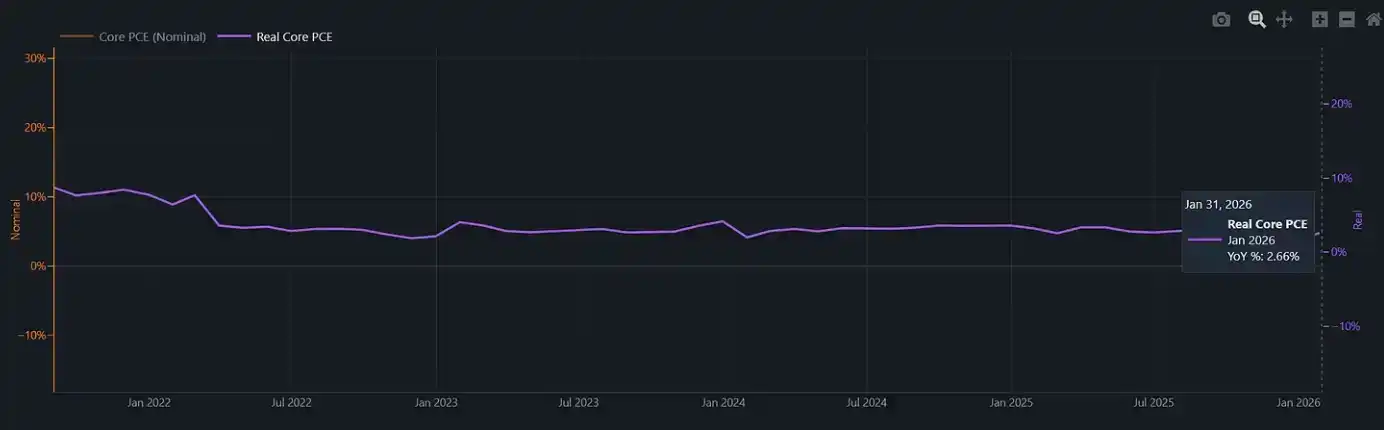The image size is (1384, 430).
Task: Click the purple Real Core PCE line swatch
Action: coord(233,37)
